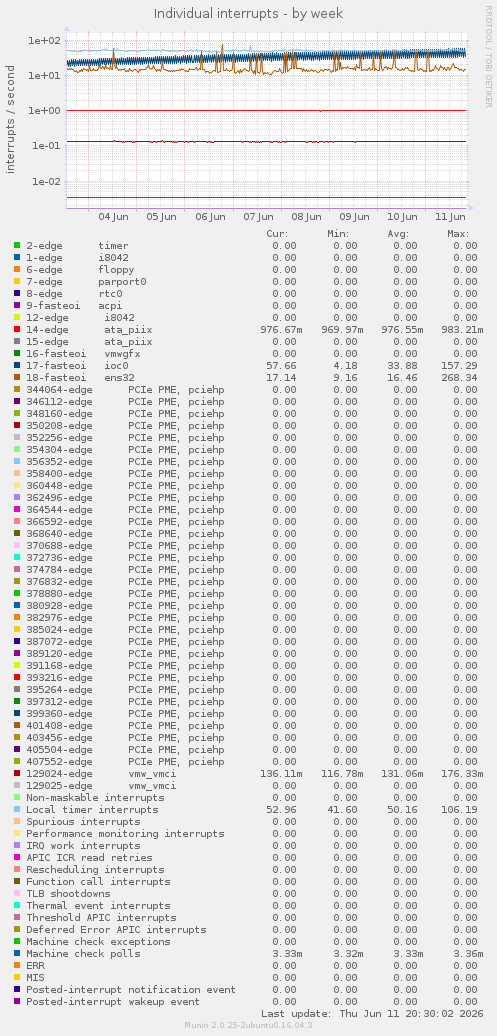Click the 'interrupts / second' axis label
The width and height of the screenshot is (497, 1036).
click(11, 119)
